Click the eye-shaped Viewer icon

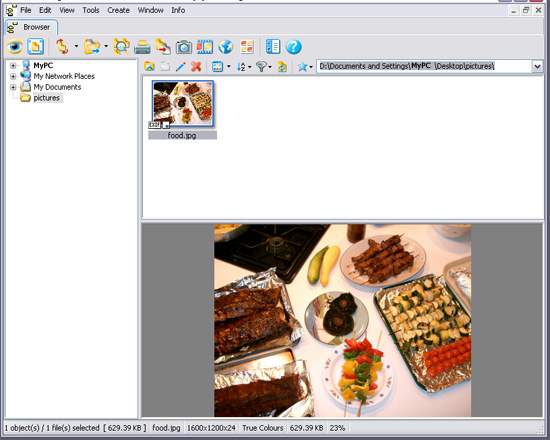(x=15, y=47)
